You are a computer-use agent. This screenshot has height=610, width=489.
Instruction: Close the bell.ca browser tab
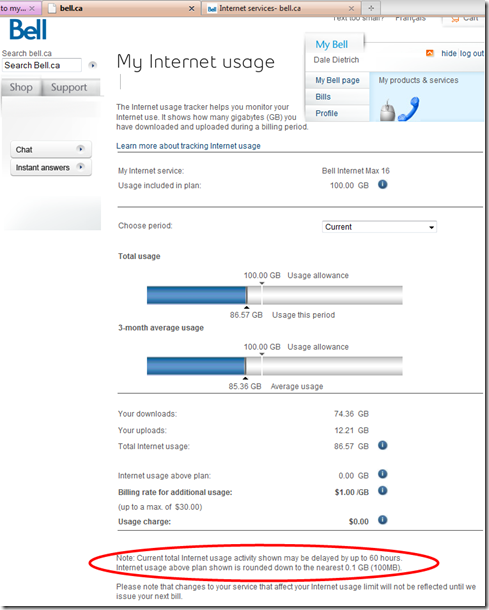coord(191,8)
